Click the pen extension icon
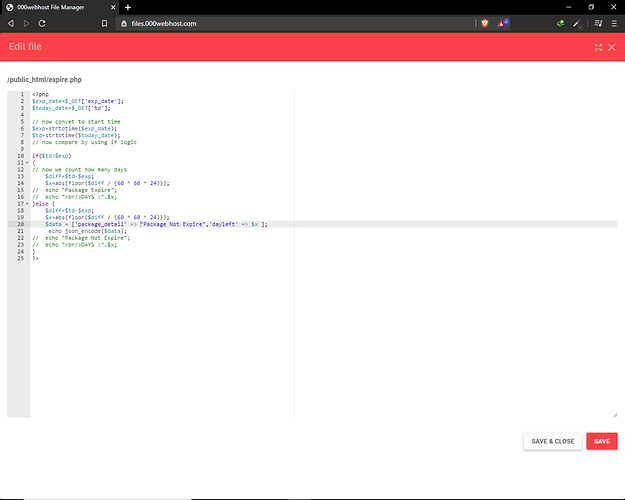The height and width of the screenshot is (500, 625). coord(577,24)
